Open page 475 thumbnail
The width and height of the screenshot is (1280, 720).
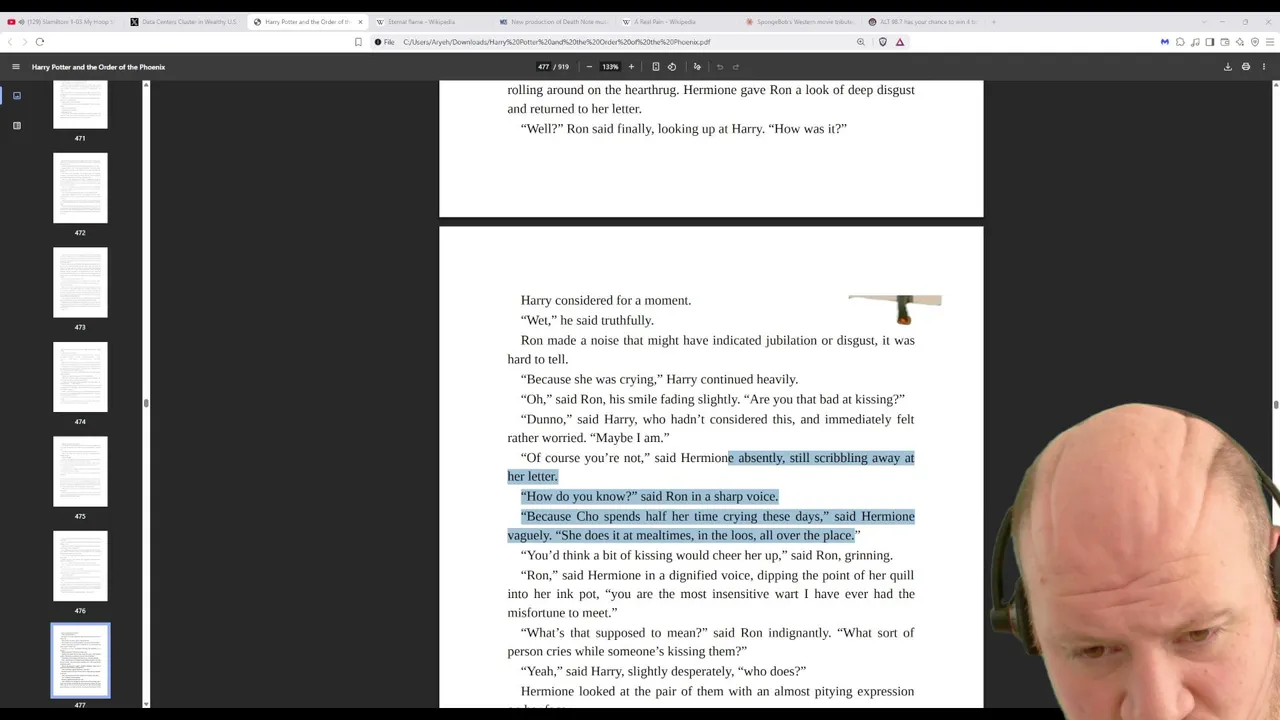(x=80, y=471)
